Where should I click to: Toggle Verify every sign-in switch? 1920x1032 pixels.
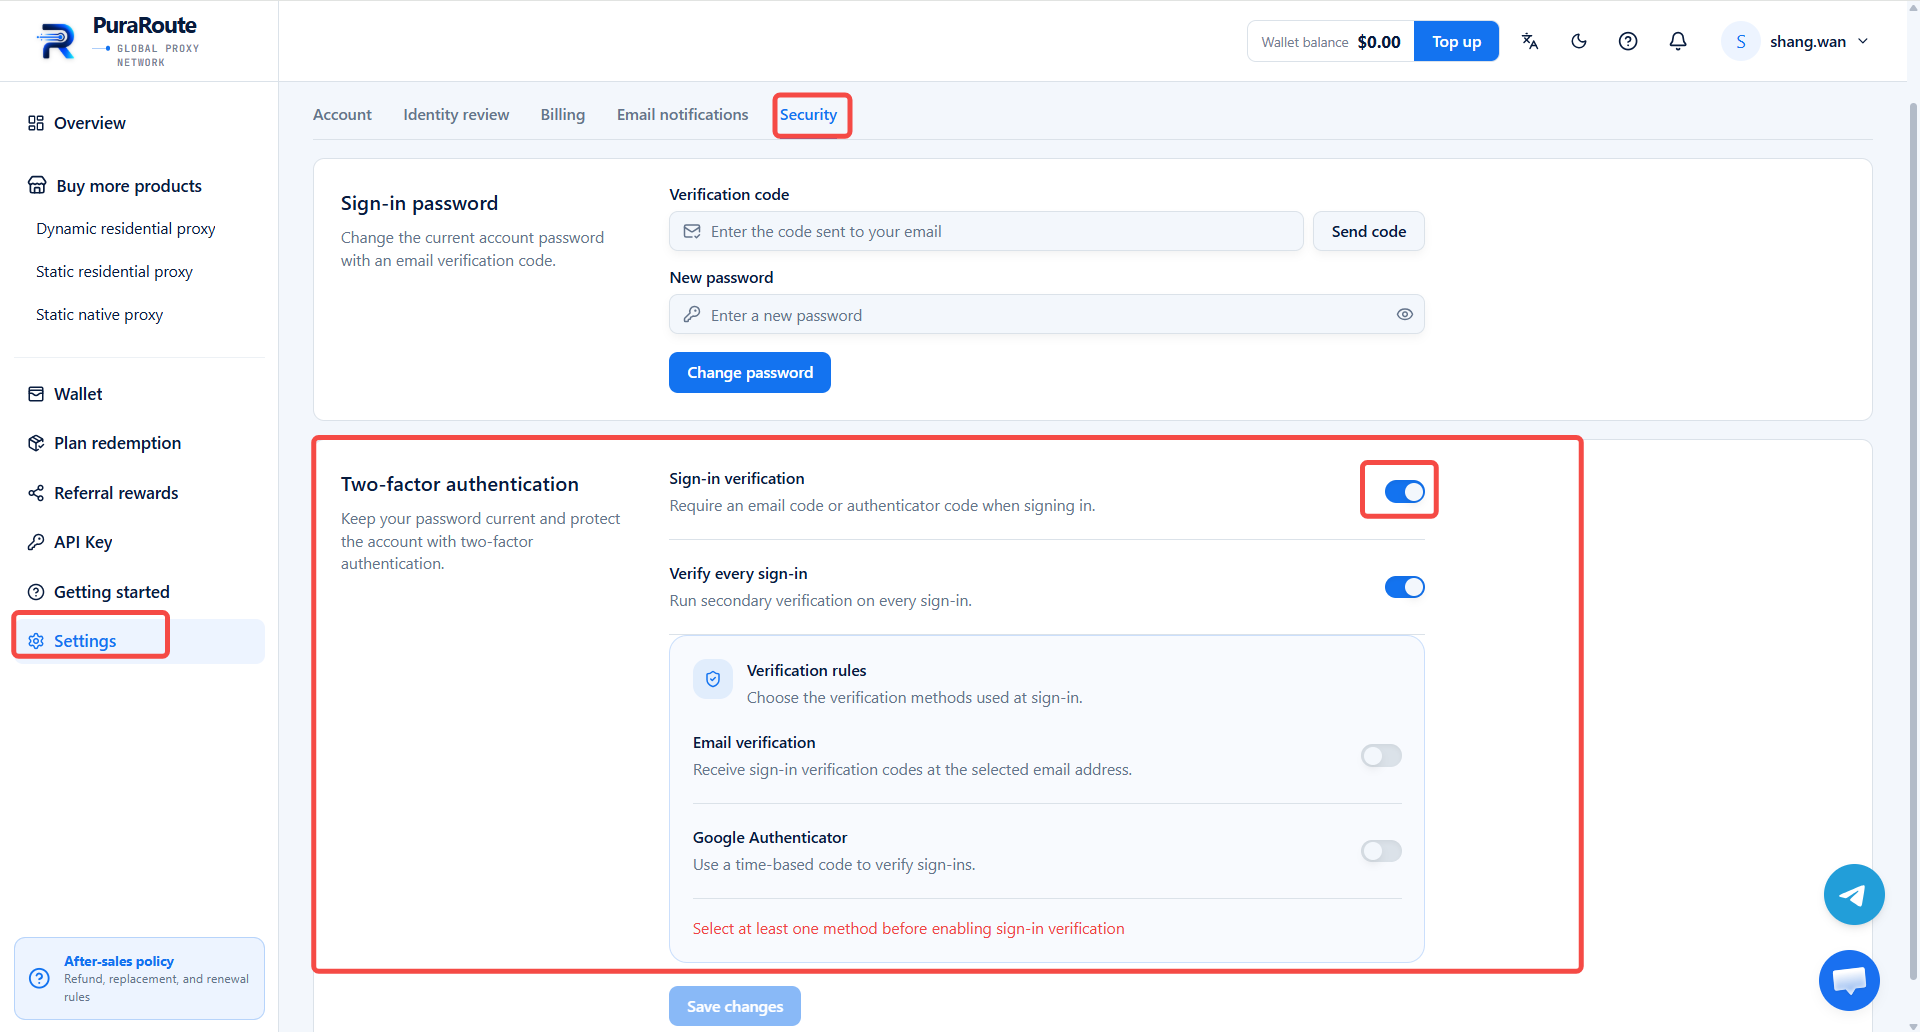click(1404, 587)
